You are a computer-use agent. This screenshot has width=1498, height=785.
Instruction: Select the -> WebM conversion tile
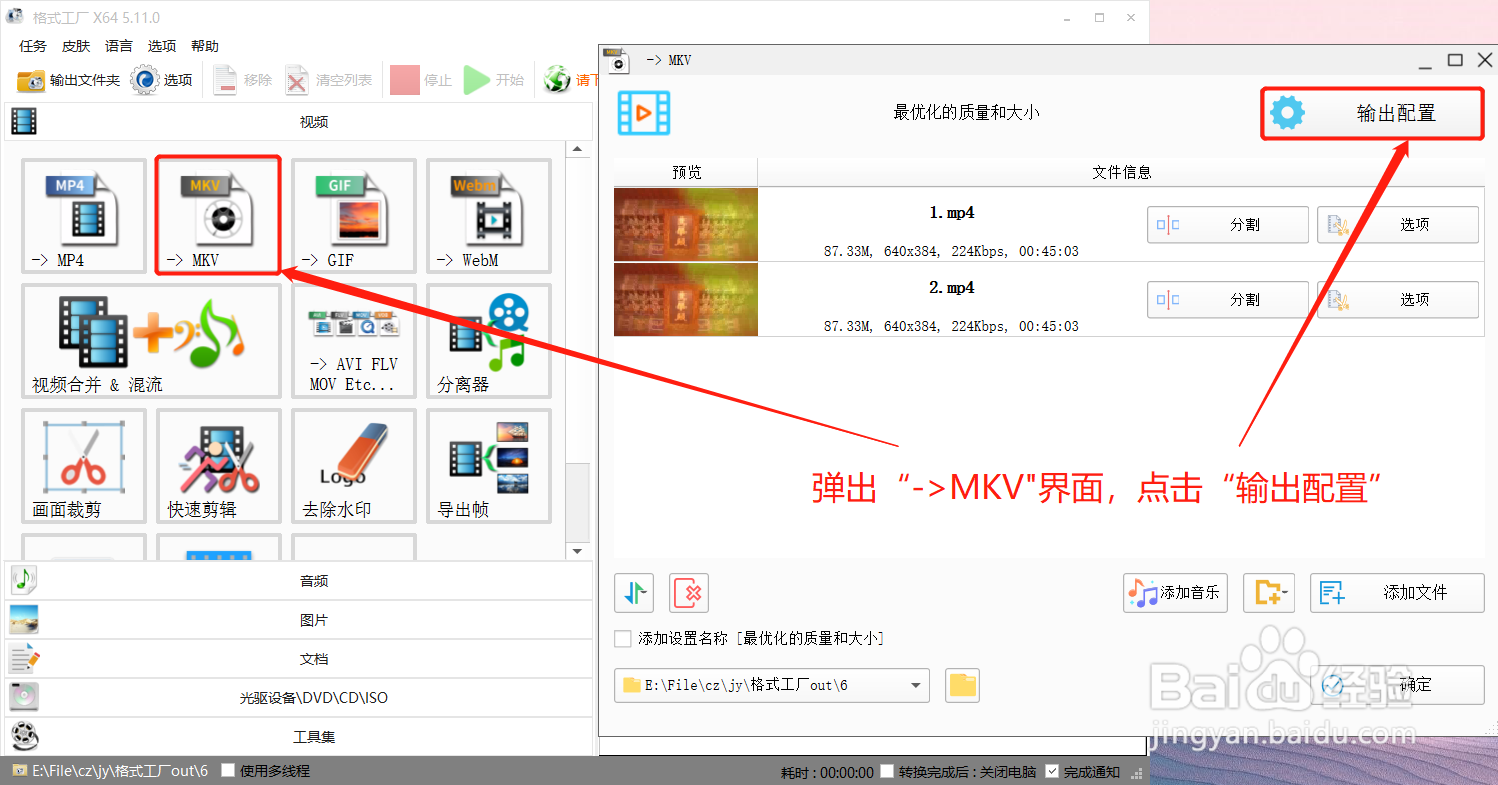[x=488, y=215]
